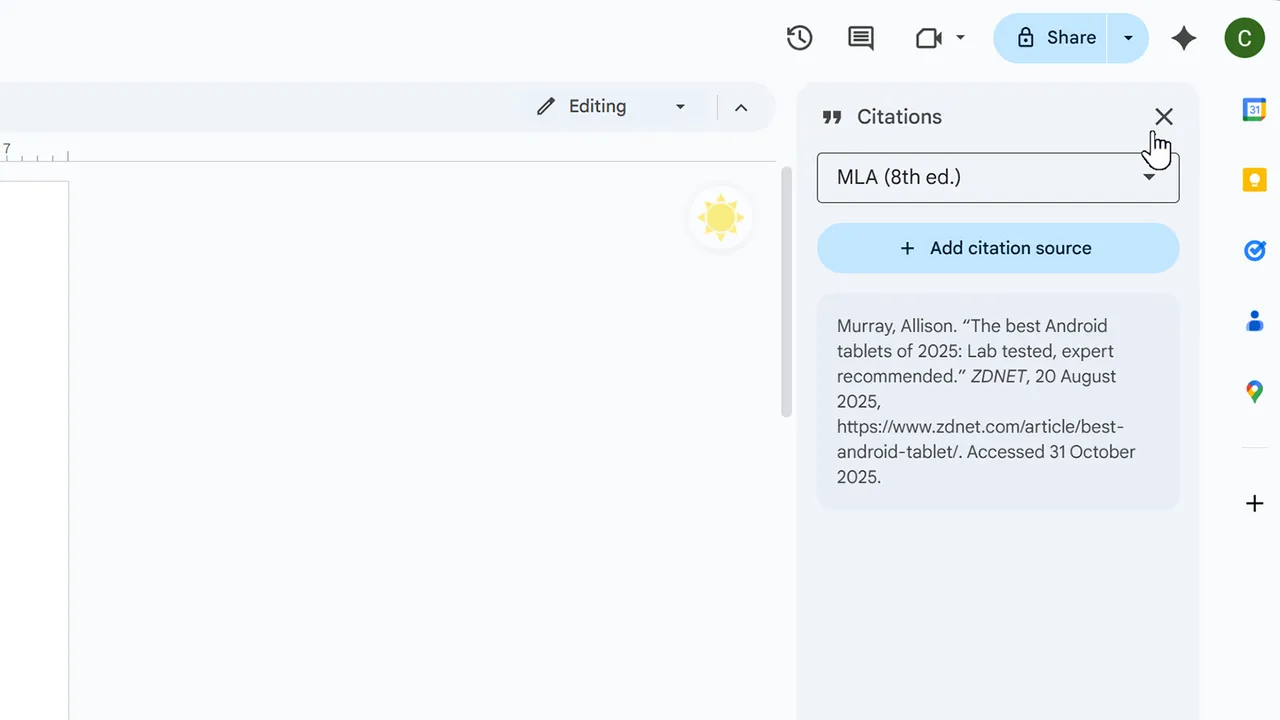
Task: Open Google Tasks sidebar
Action: (1255, 250)
